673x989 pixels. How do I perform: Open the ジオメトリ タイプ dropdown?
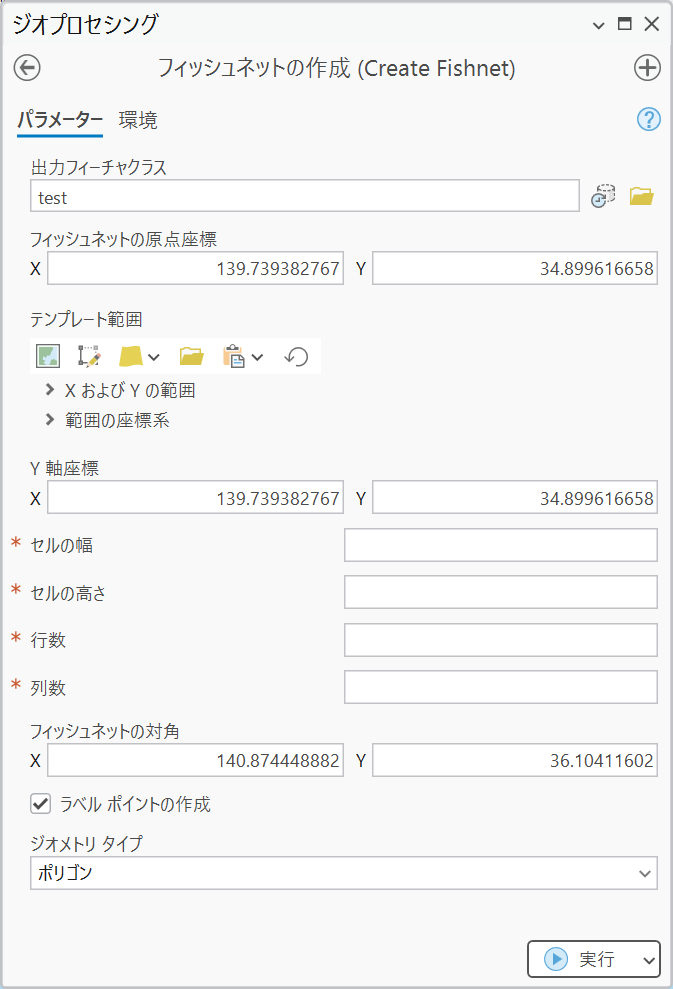click(343, 873)
